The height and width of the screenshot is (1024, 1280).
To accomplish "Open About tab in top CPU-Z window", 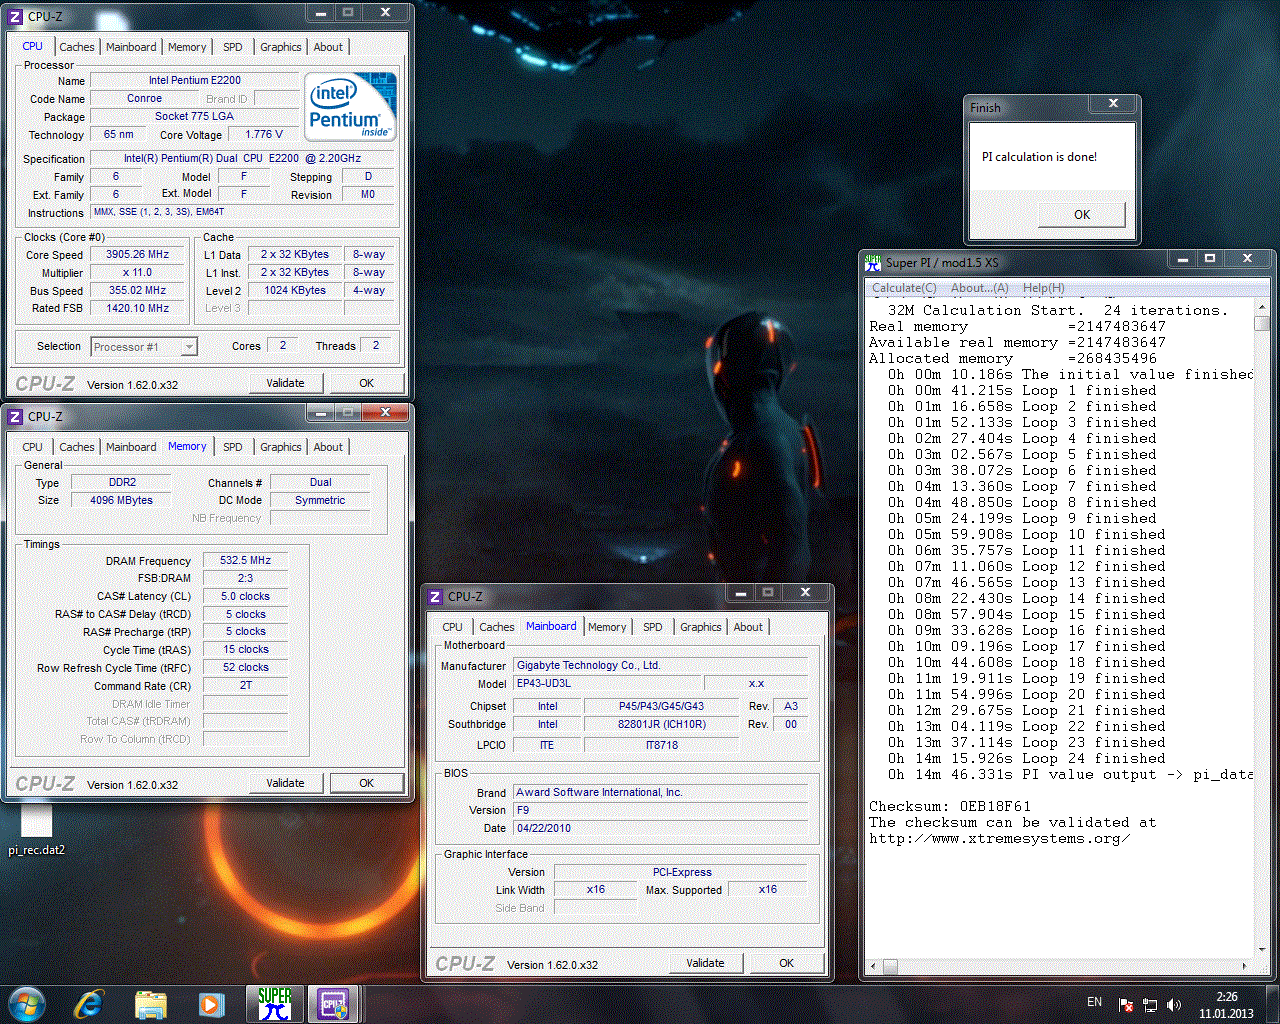I will coord(328,47).
